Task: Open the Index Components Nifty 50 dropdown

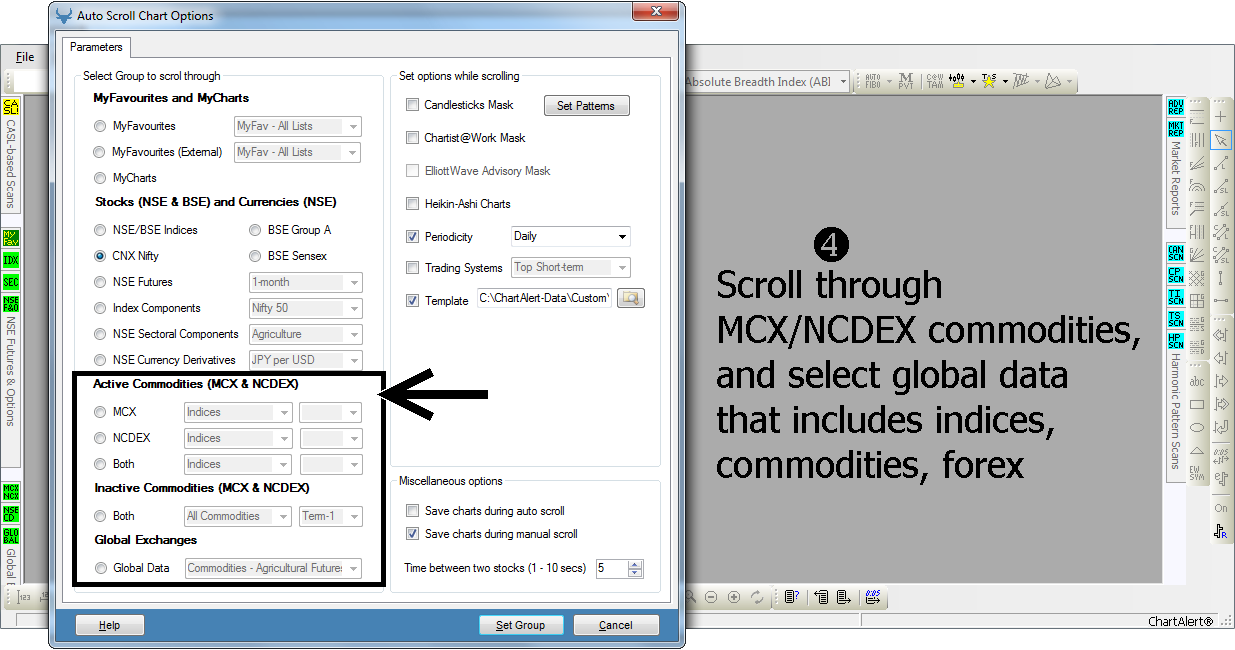Action: (x=305, y=308)
